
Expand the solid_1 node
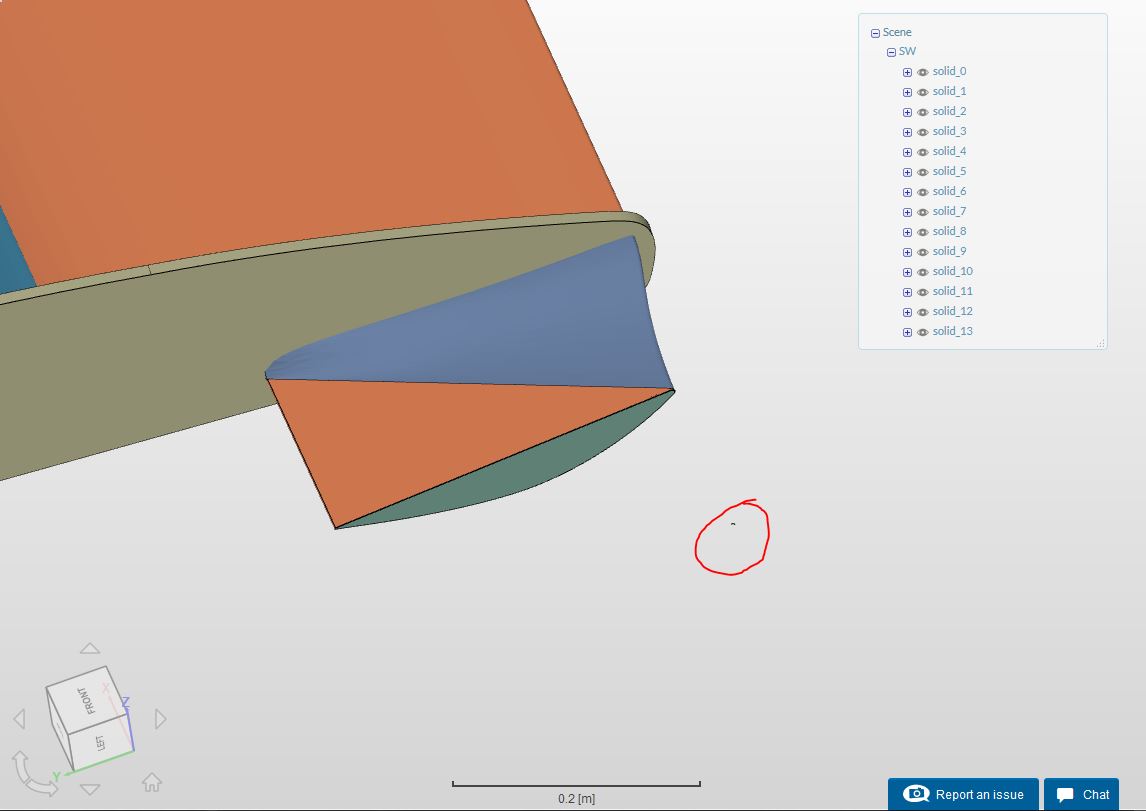(907, 92)
